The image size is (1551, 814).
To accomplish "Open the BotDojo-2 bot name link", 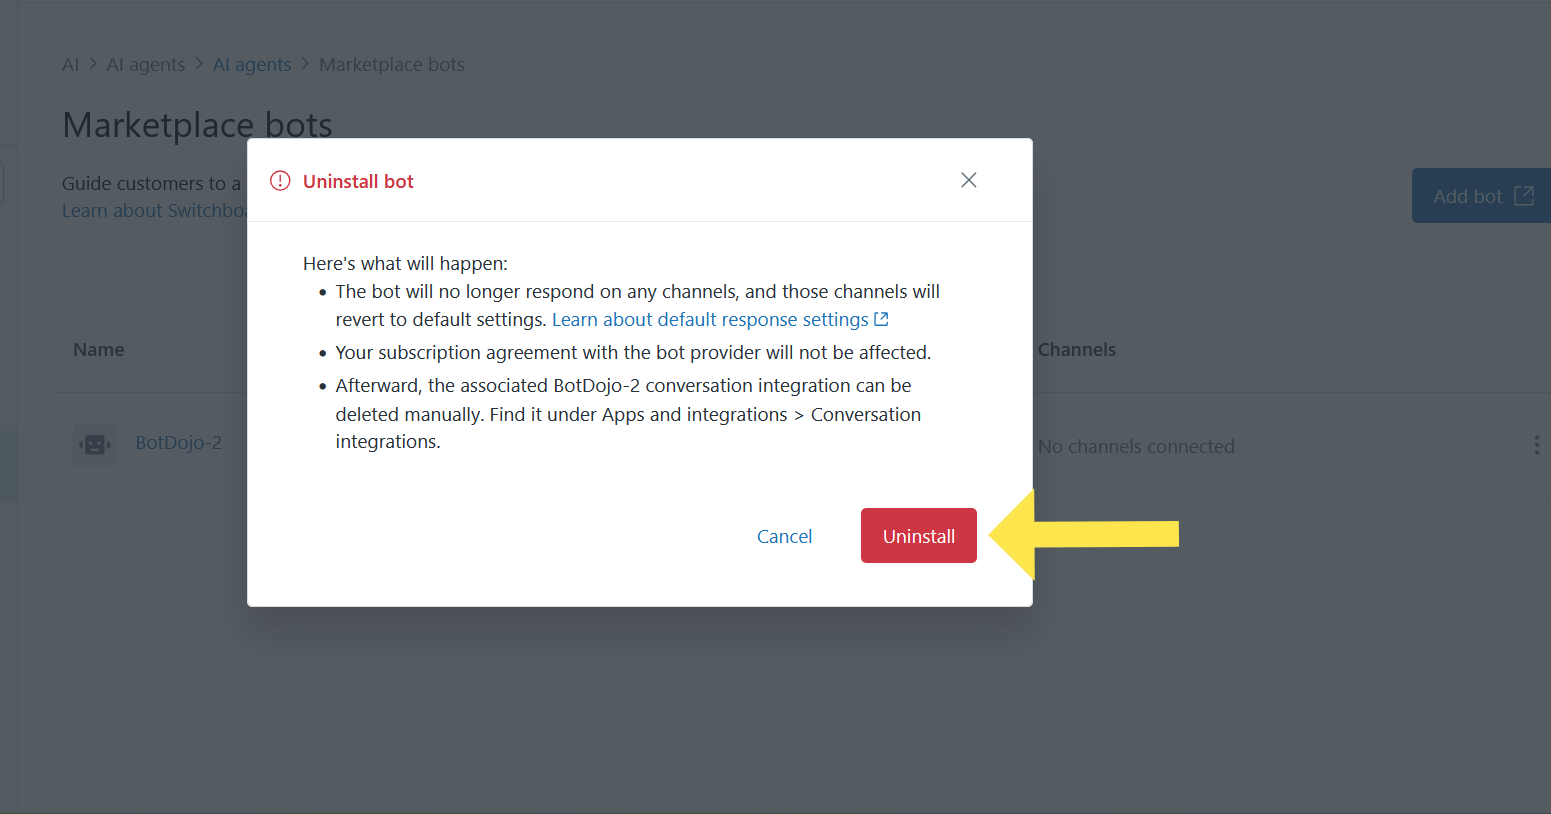I will click(178, 443).
